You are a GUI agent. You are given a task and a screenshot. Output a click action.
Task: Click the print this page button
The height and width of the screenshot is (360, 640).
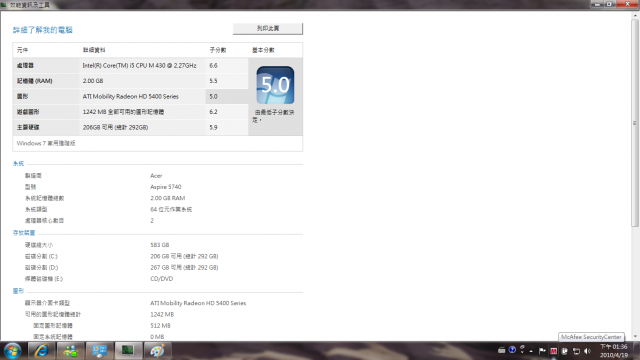268,29
